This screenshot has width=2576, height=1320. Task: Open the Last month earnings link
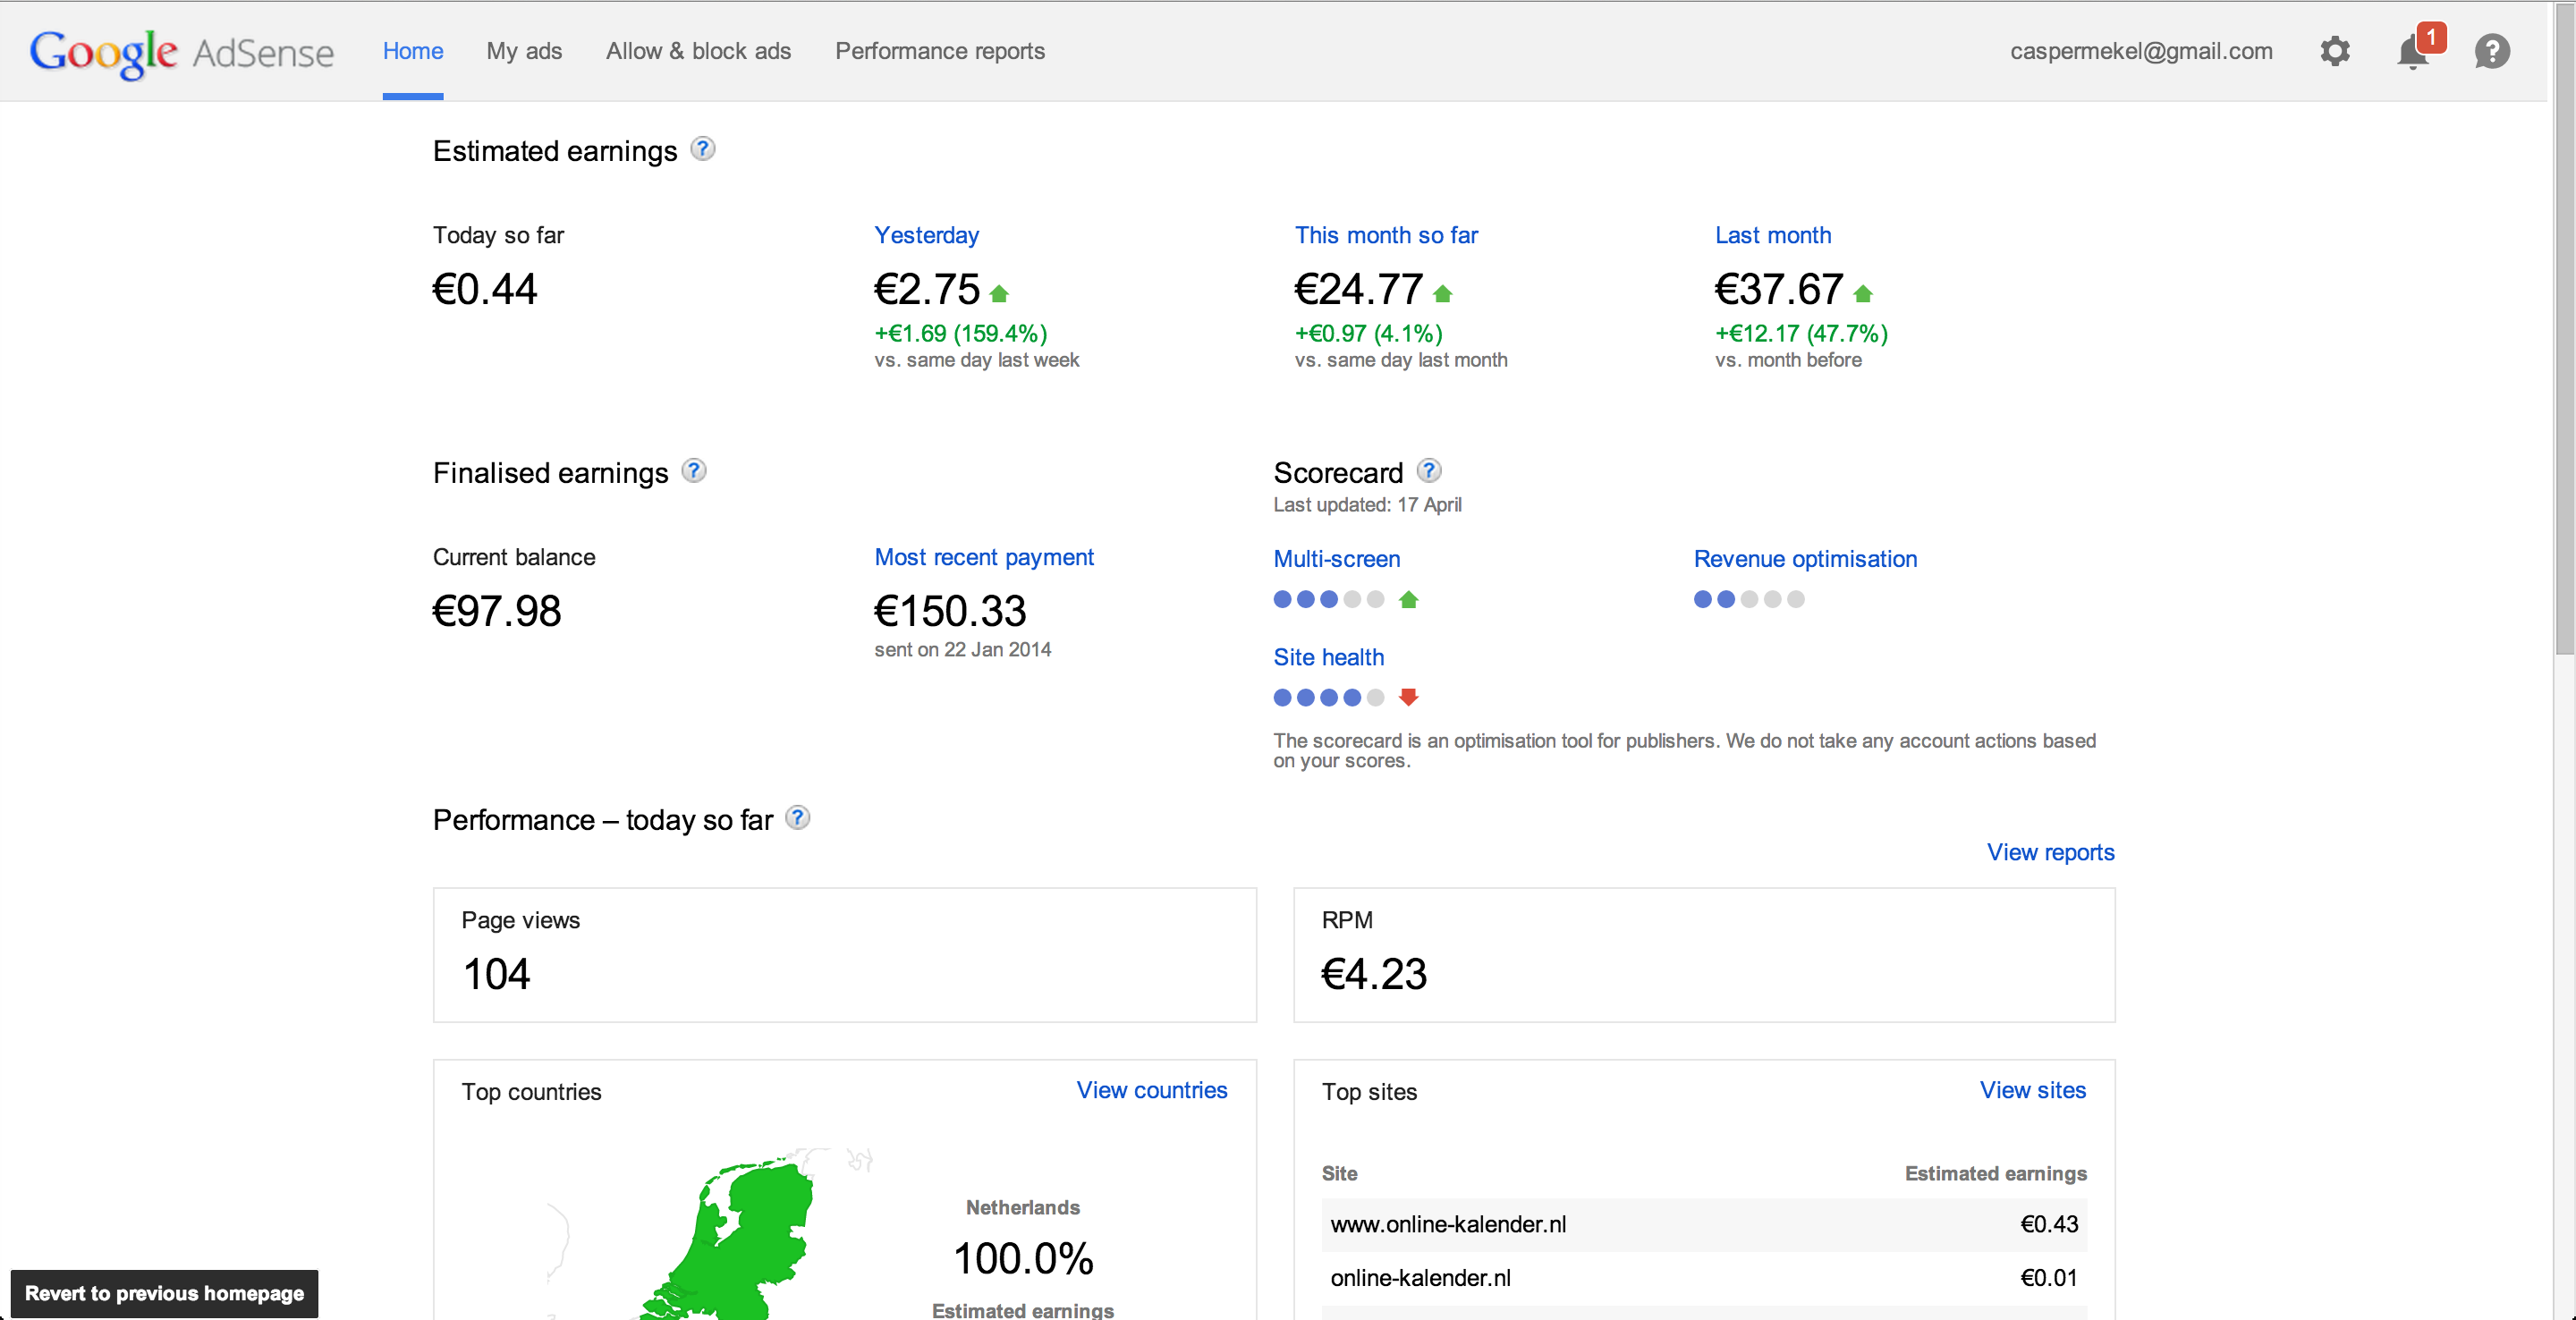[x=1773, y=235]
